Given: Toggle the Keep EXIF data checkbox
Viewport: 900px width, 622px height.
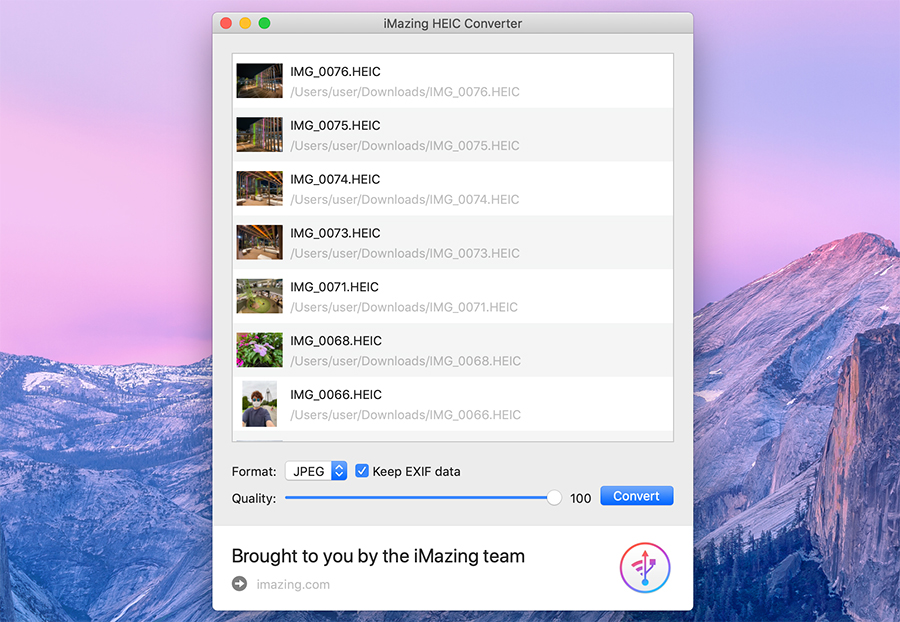Looking at the screenshot, I should click(362, 471).
